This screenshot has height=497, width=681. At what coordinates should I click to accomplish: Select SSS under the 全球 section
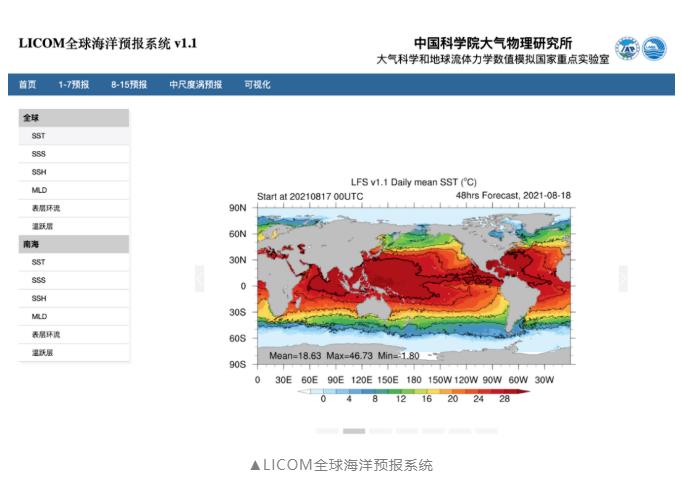point(74,154)
